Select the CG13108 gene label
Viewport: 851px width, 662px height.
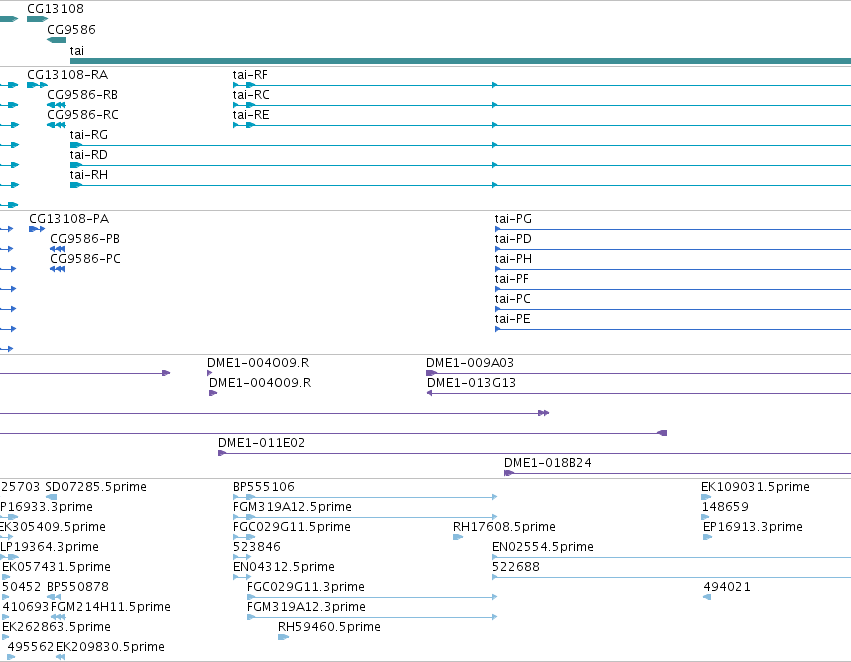tap(55, 9)
